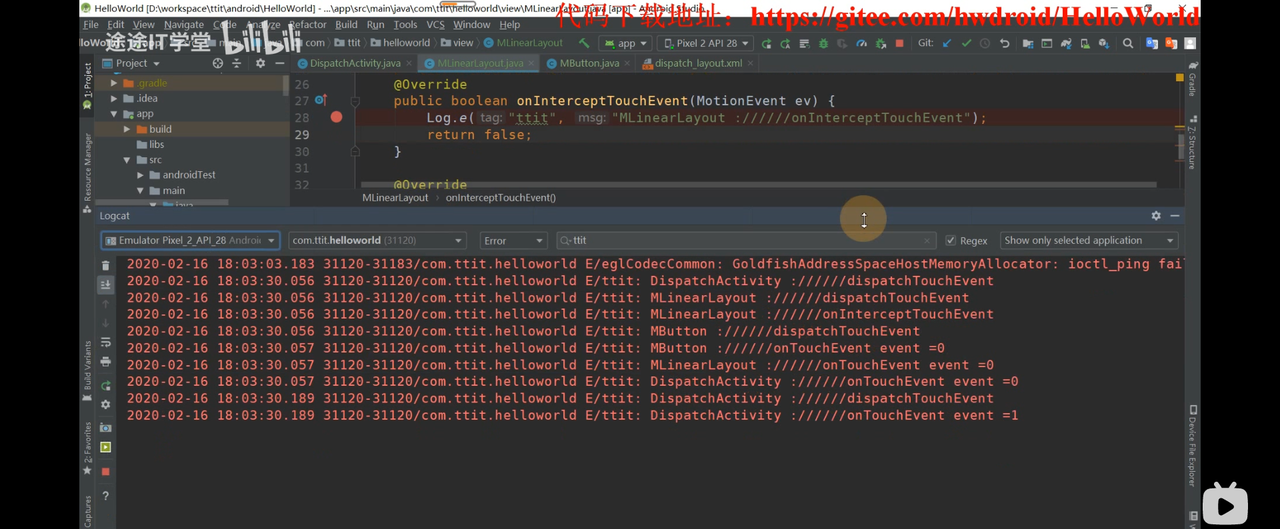The height and width of the screenshot is (529, 1280).
Task: Open Search Everywhere magnifier icon
Action: [x=1128, y=44]
